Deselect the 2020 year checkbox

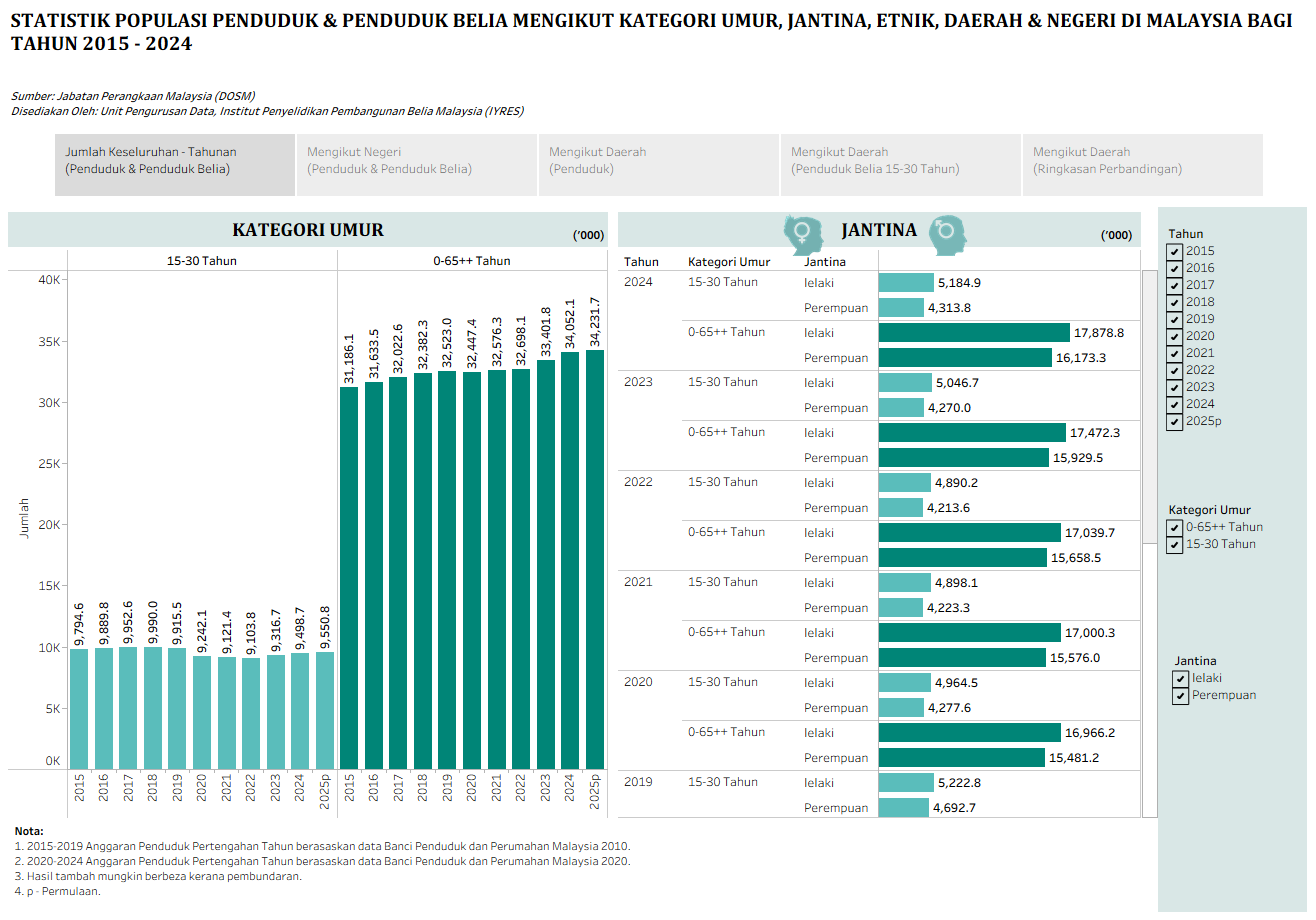1175,336
